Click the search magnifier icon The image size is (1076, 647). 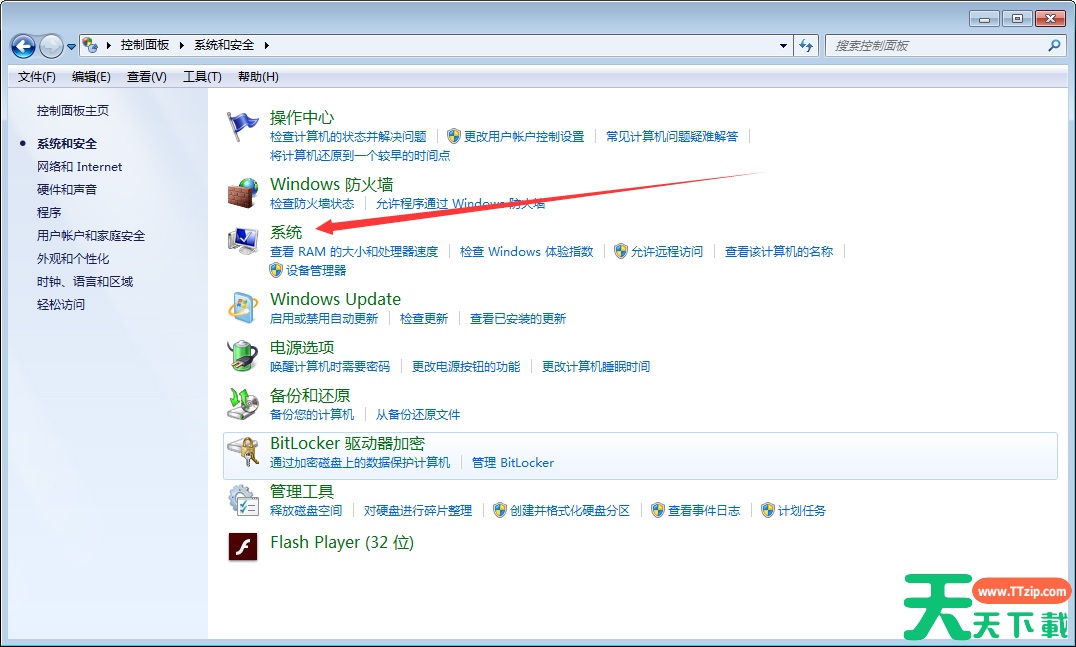(1053, 46)
